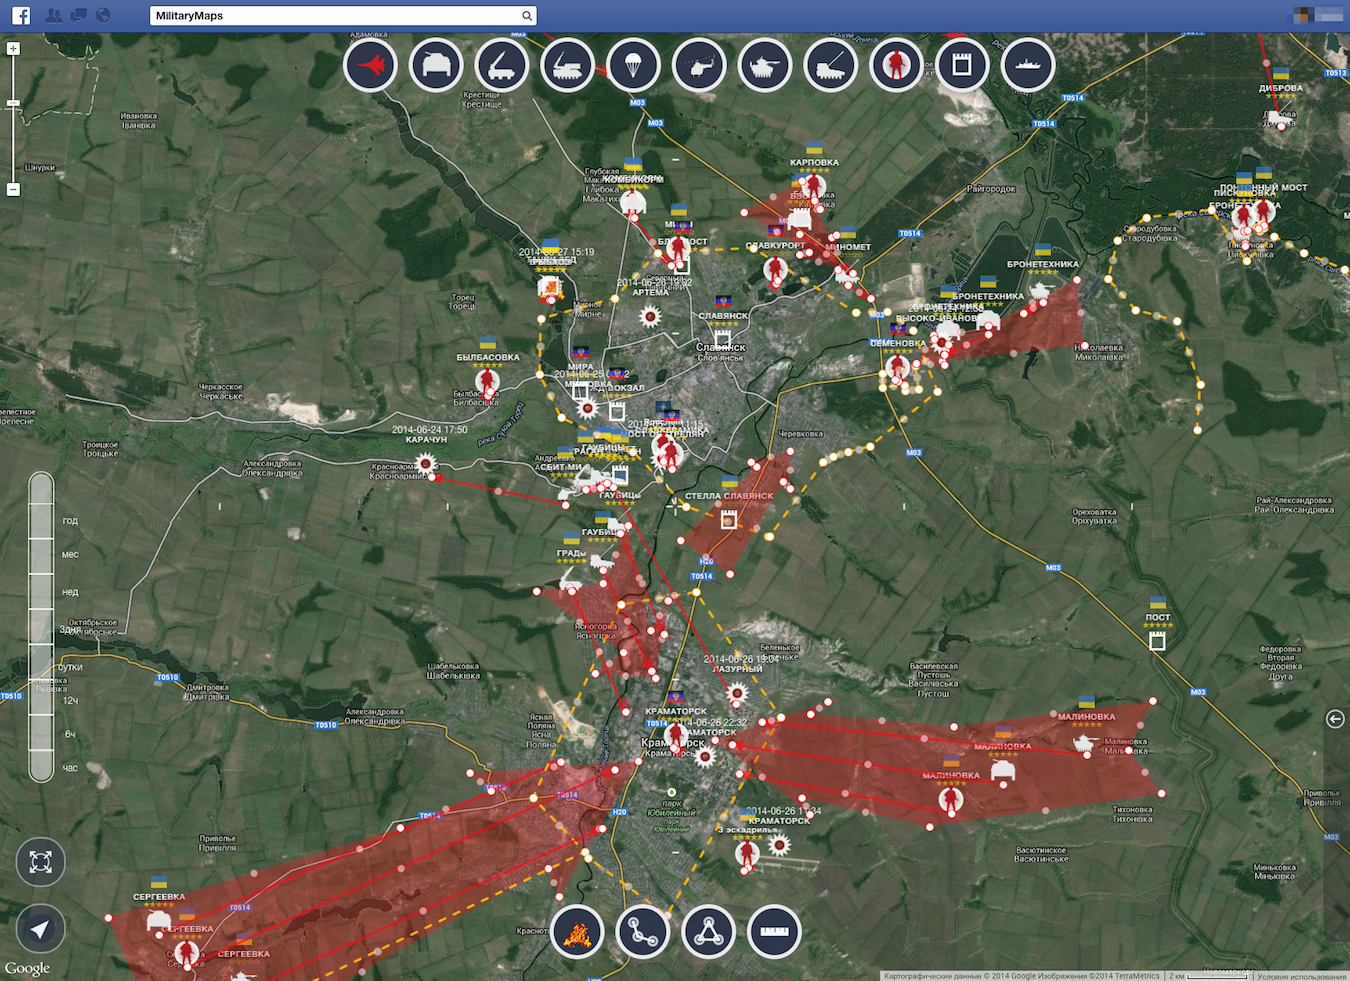Screen dimensions: 1350x981
Task: Set timeline scale to мес
Action: pyautogui.click(x=70, y=554)
